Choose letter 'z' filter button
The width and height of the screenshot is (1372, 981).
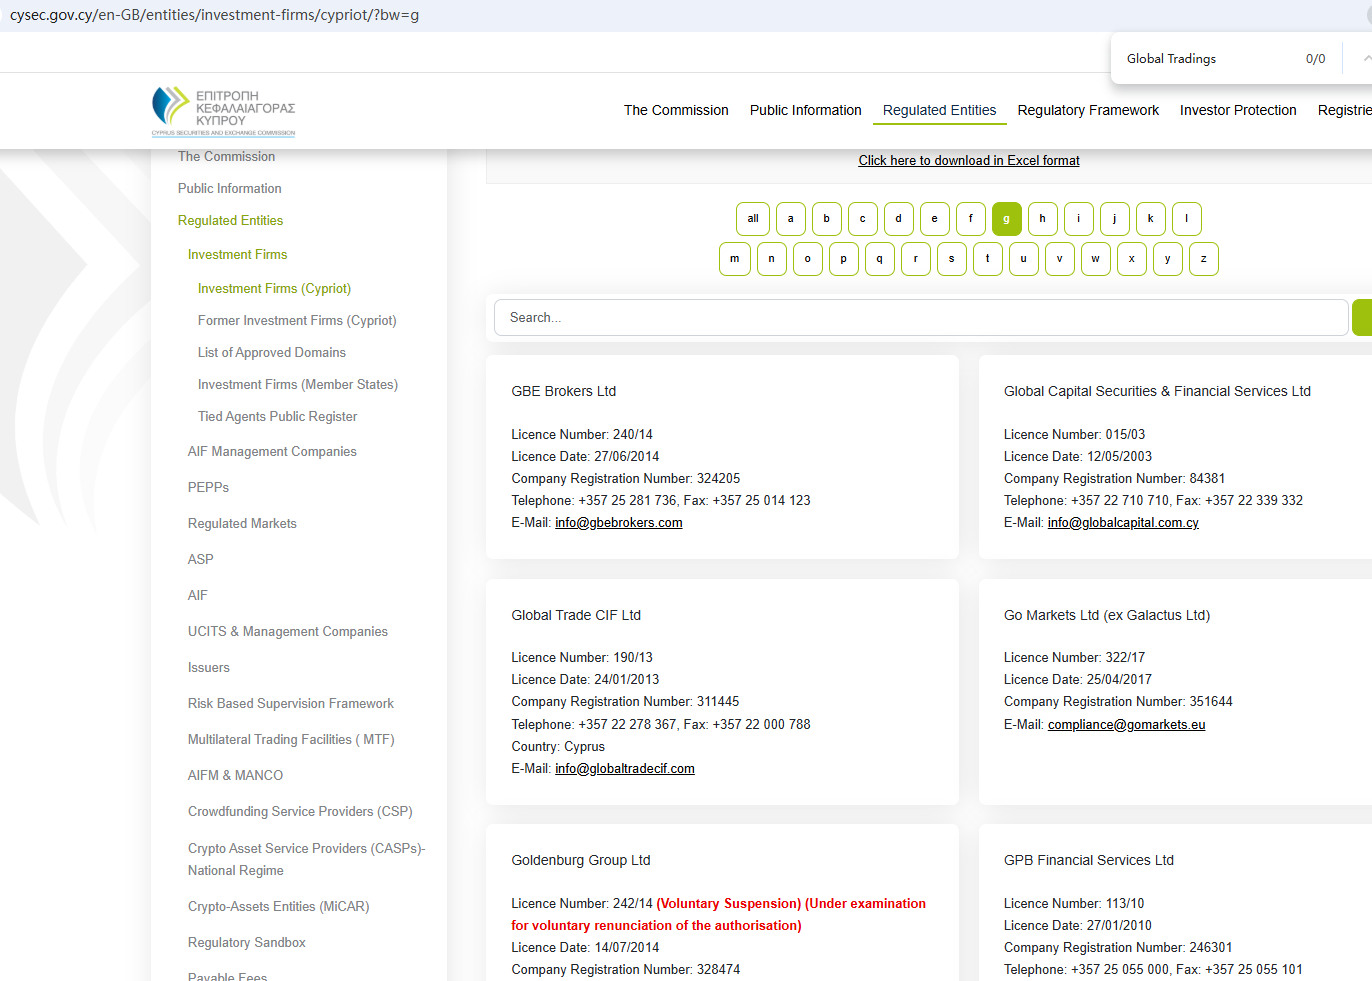coord(1203,259)
